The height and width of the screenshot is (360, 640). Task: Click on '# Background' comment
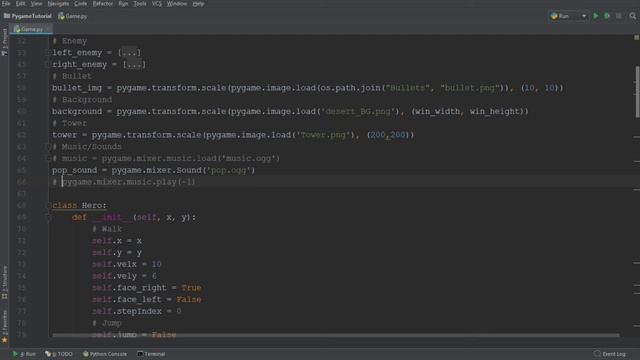[82, 100]
